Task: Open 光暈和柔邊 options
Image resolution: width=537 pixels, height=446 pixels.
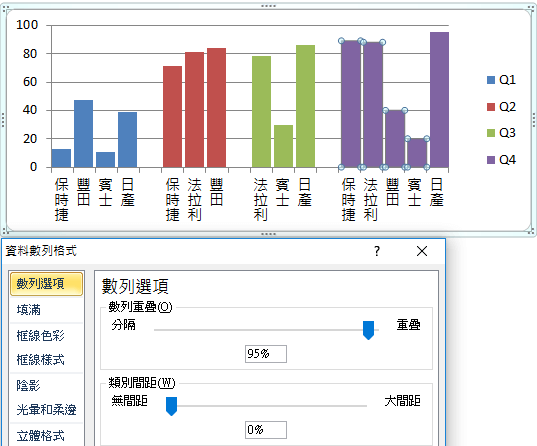Action: click(47, 409)
